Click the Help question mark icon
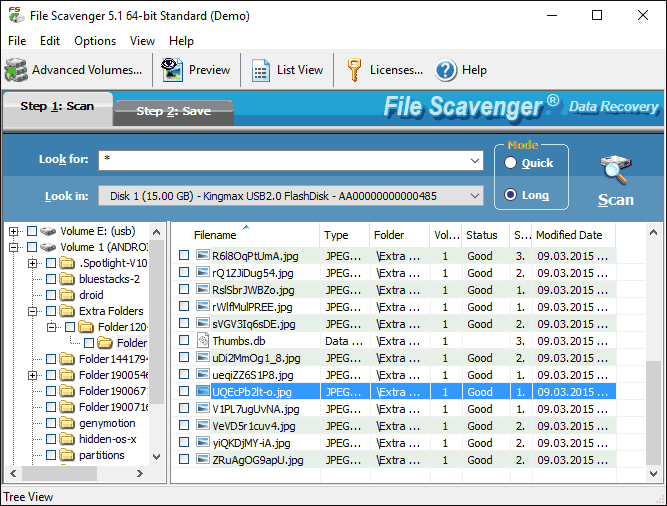The width and height of the screenshot is (667, 506). coord(446,70)
